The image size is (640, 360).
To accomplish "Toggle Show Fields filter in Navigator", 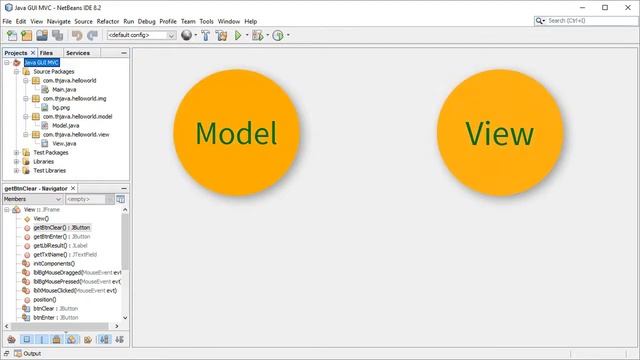I will [x=27, y=339].
